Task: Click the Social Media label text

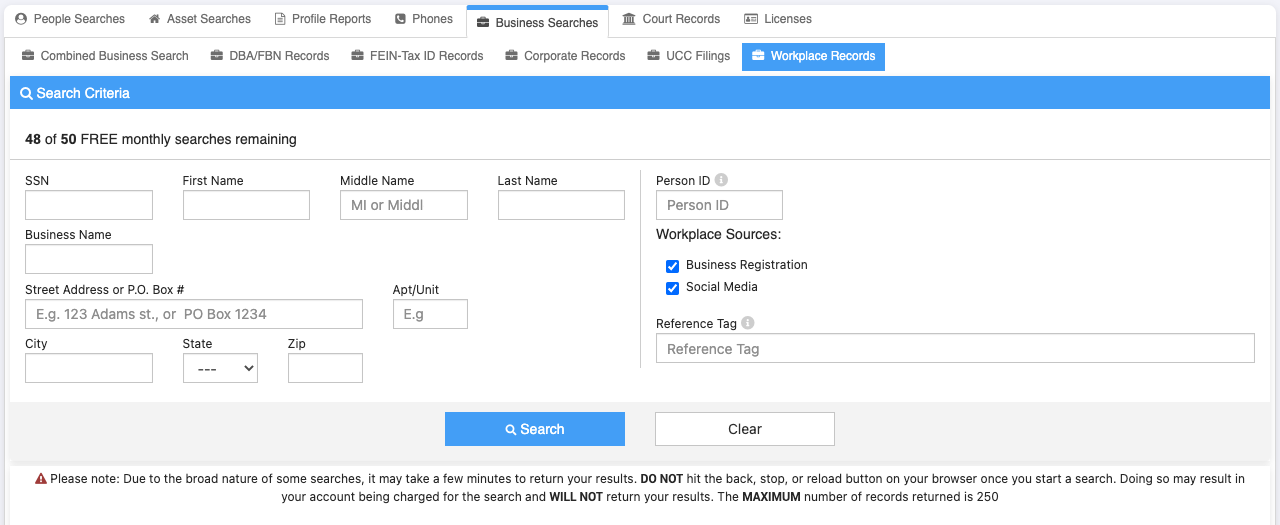Action: tap(722, 287)
